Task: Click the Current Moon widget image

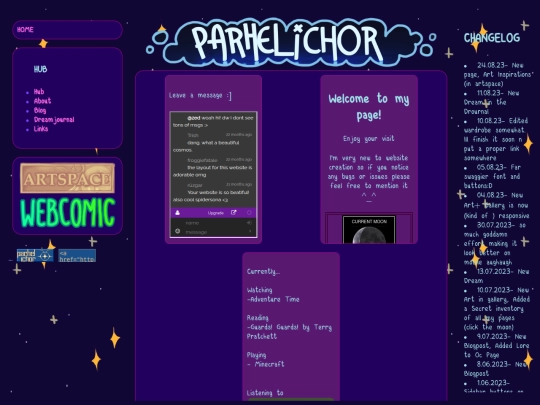Action: tap(369, 230)
